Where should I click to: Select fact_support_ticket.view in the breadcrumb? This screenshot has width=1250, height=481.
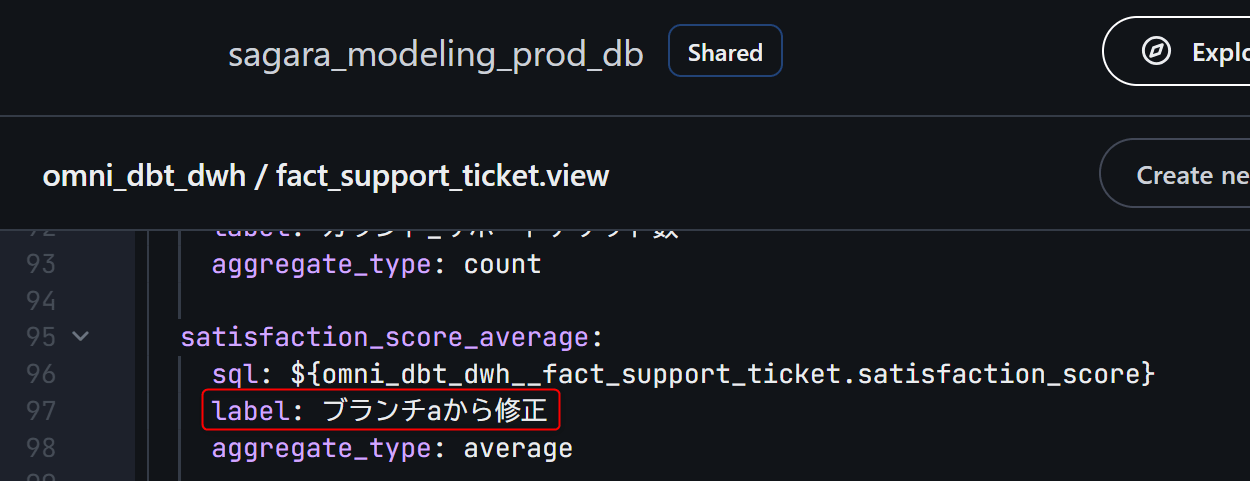coord(442,176)
